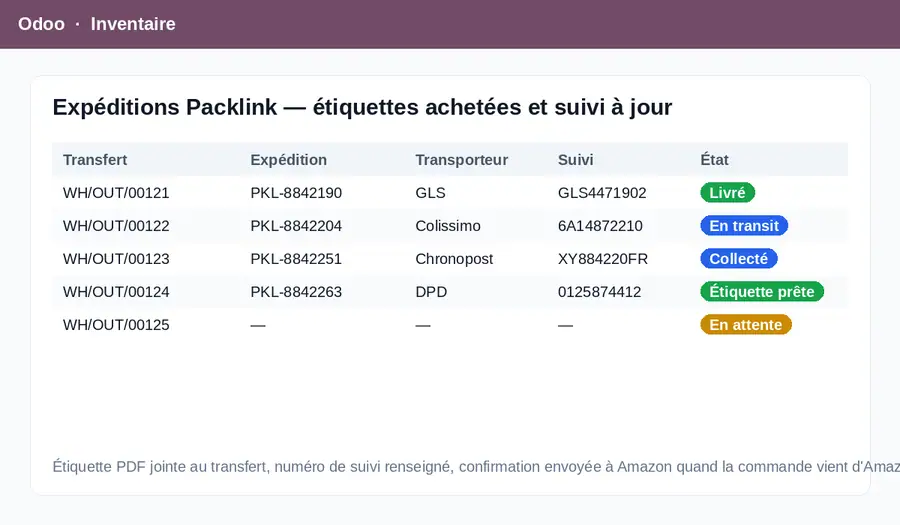The height and width of the screenshot is (525, 900).
Task: Click the Expéditions Packlink page title
Action: tap(362, 107)
